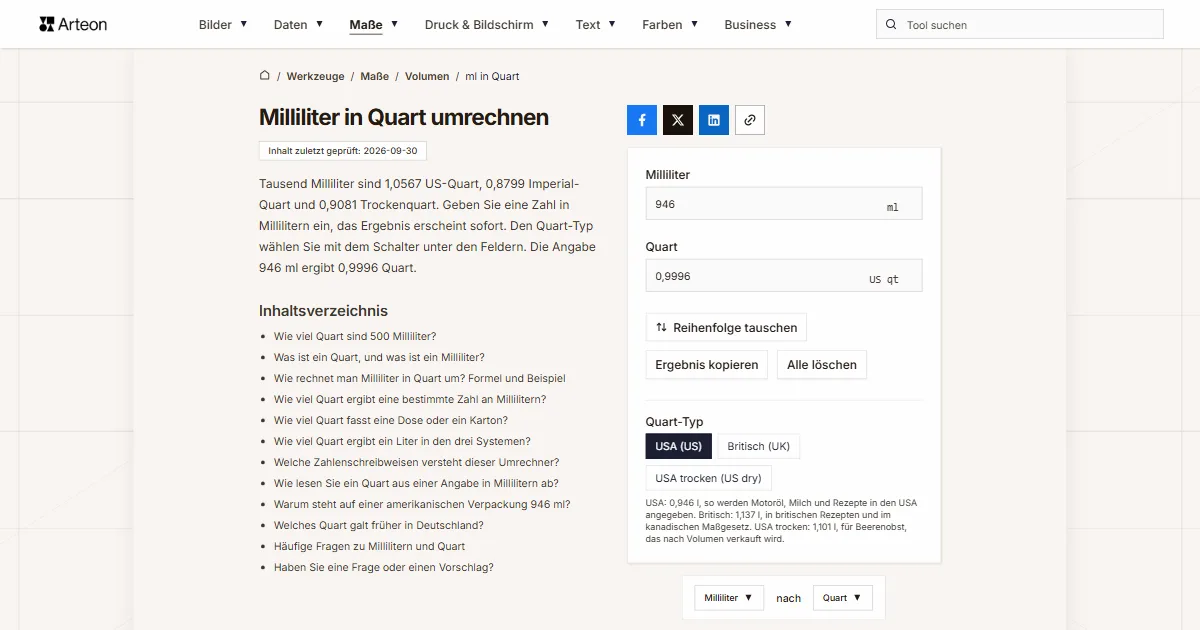Click Reihenfolge tauschen button

726,328
